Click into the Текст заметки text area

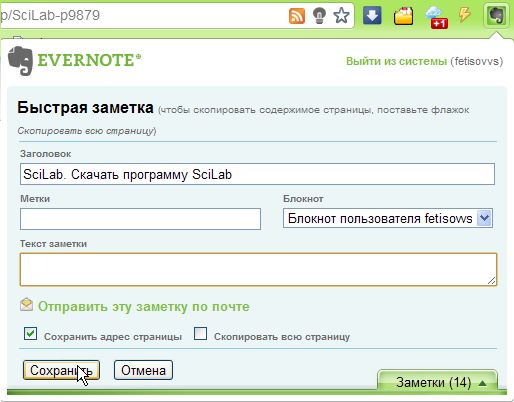258,269
